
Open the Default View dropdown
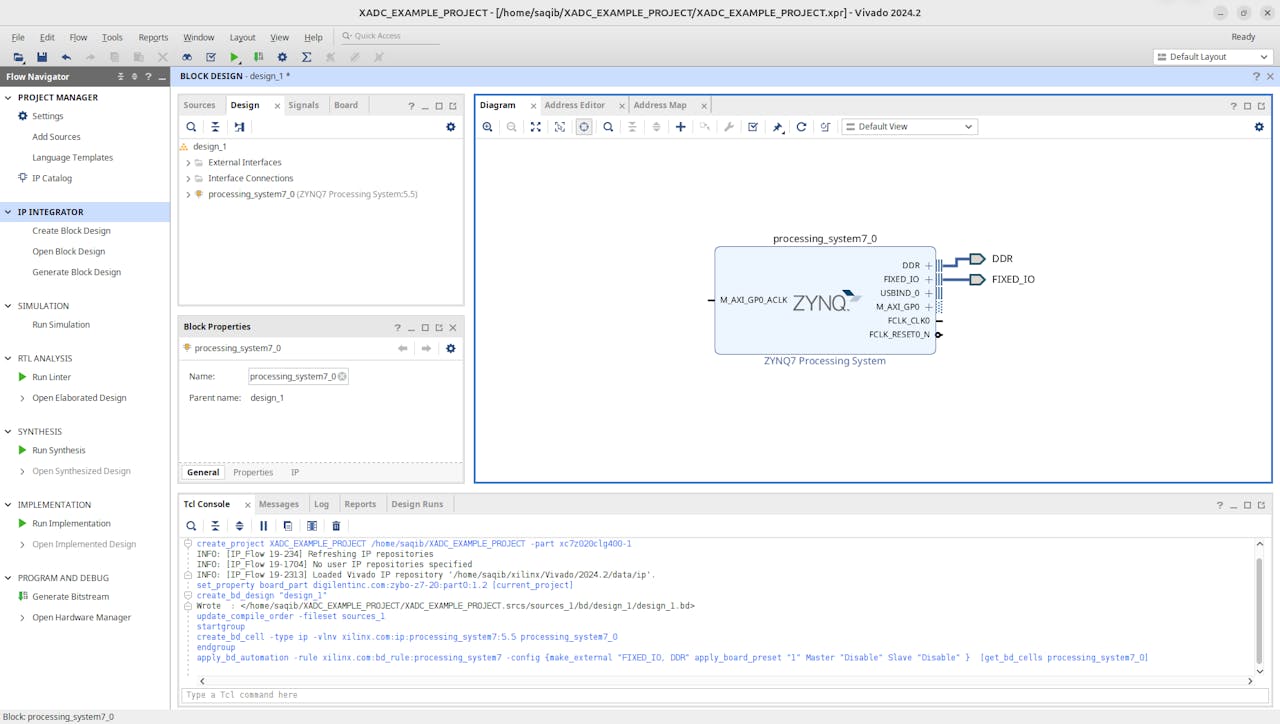909,127
